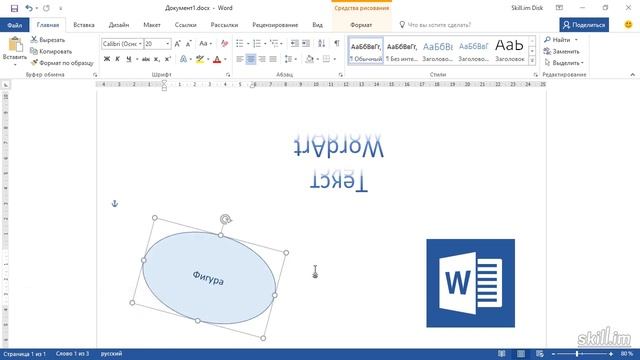640x360 pixels.
Task: Apply the Без интервала style
Action: (x=402, y=51)
